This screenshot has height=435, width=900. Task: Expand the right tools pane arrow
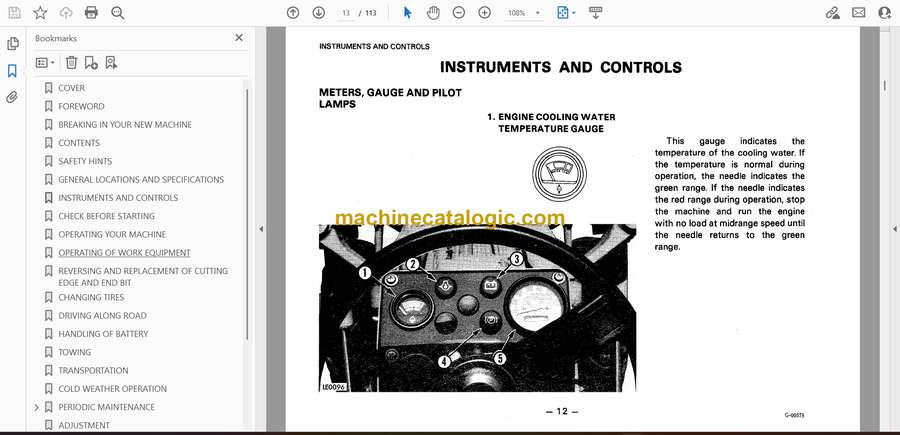[x=894, y=229]
